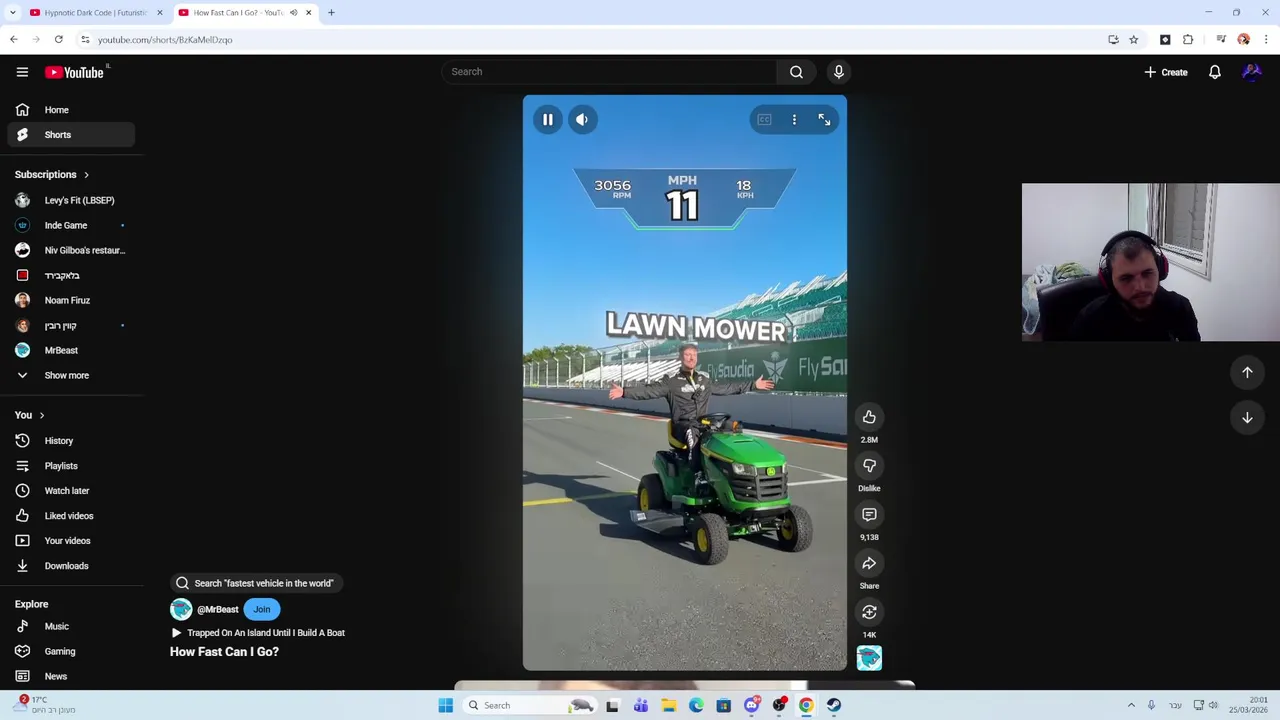
Task: Open Chrome media controls icon
Action: coord(1221,40)
